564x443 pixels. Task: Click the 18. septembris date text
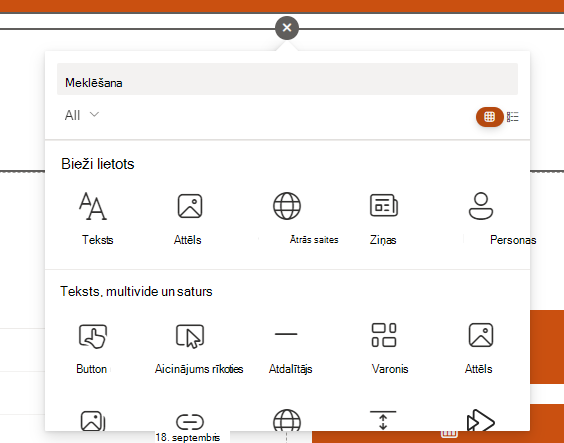(187, 437)
